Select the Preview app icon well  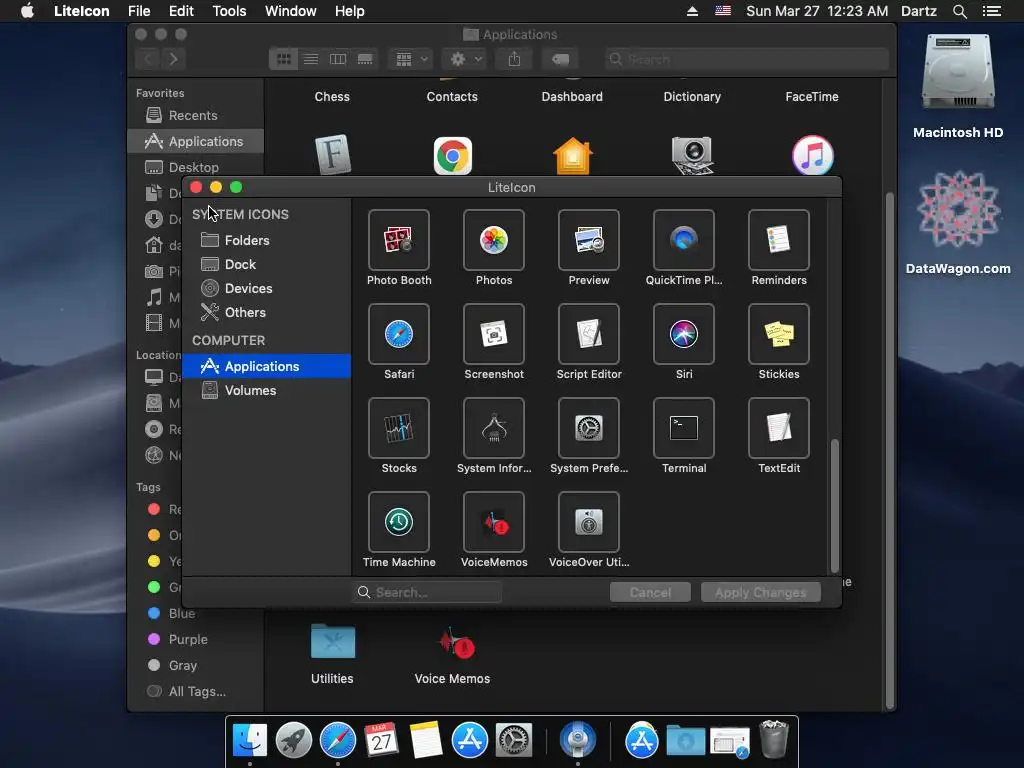588,240
